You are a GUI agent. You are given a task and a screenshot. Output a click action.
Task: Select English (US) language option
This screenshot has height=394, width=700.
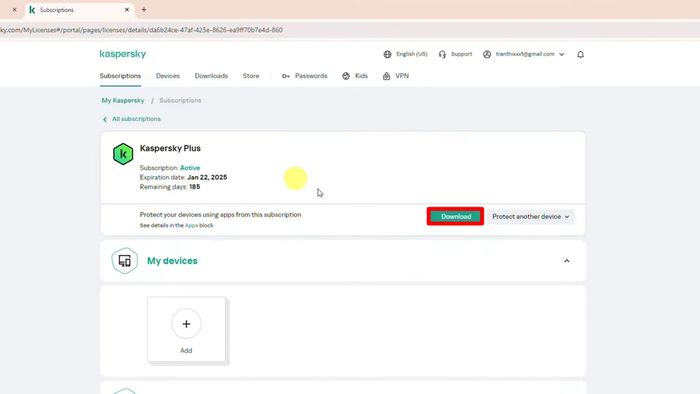pos(412,54)
